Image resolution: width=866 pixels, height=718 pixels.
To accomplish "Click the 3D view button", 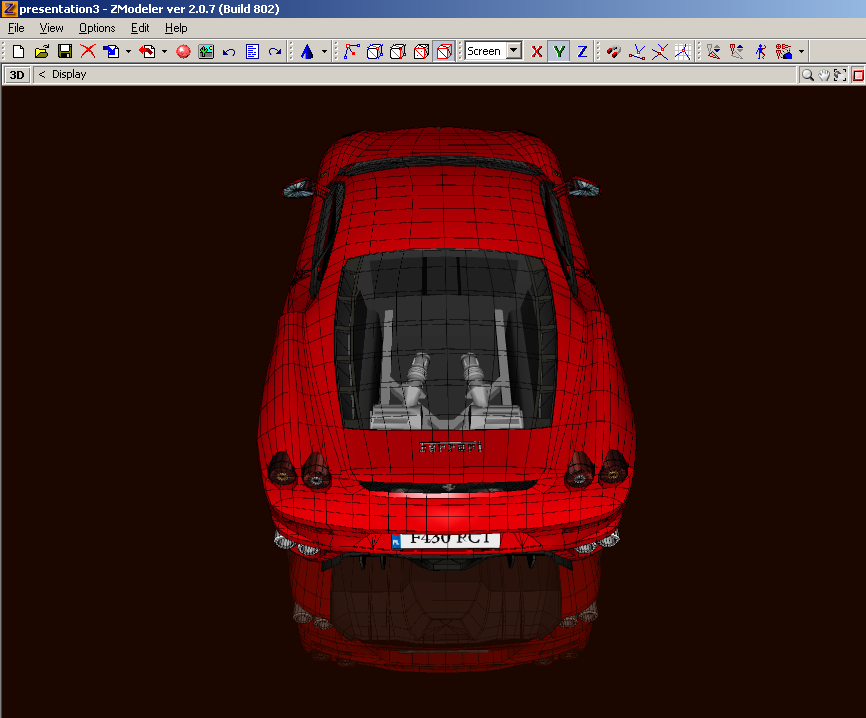I will click(17, 75).
